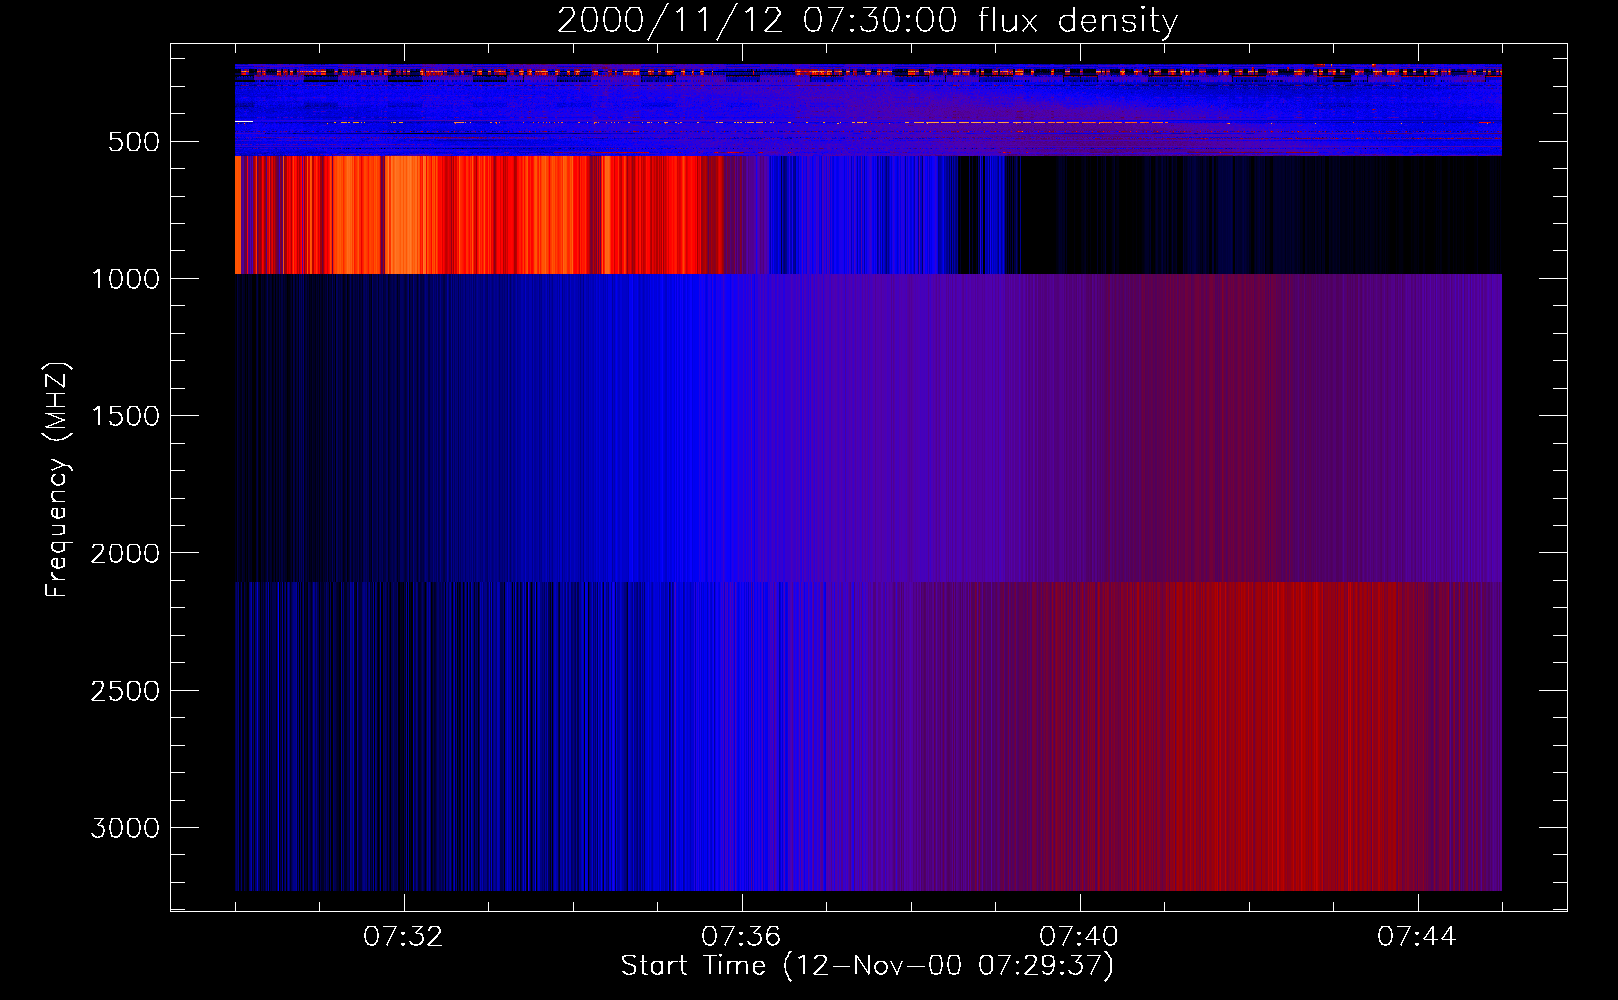Click the 2000 frequency tick label
1618x1000 pixels.
tap(125, 553)
